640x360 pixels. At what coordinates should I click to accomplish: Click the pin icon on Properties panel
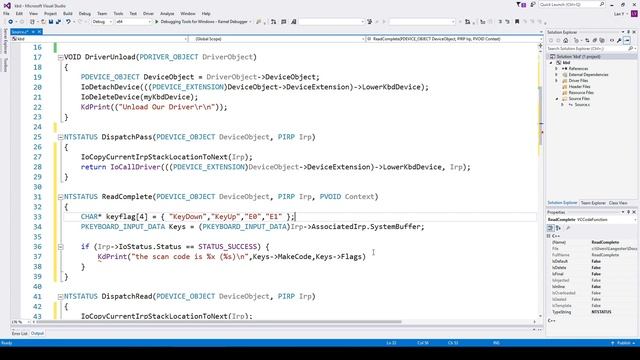pyautogui.click(x=629, y=212)
